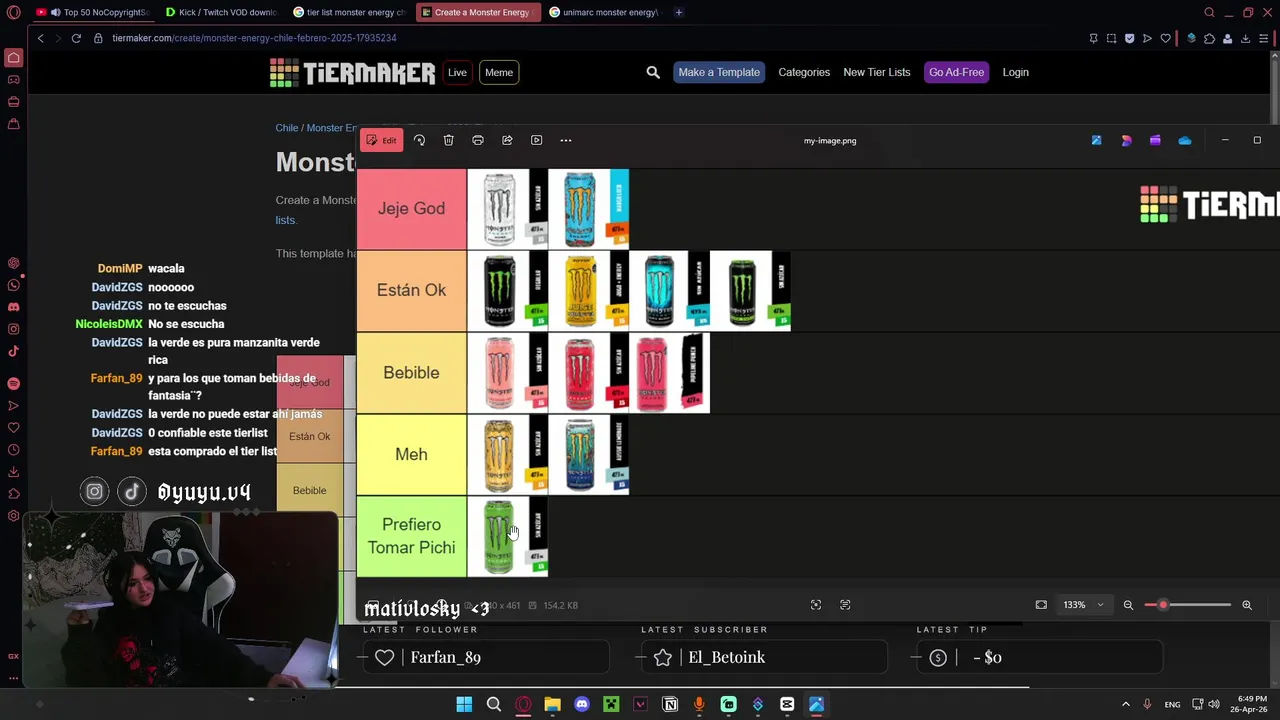
Task: Open Instagram in Opera sidebar
Action: click(14, 329)
